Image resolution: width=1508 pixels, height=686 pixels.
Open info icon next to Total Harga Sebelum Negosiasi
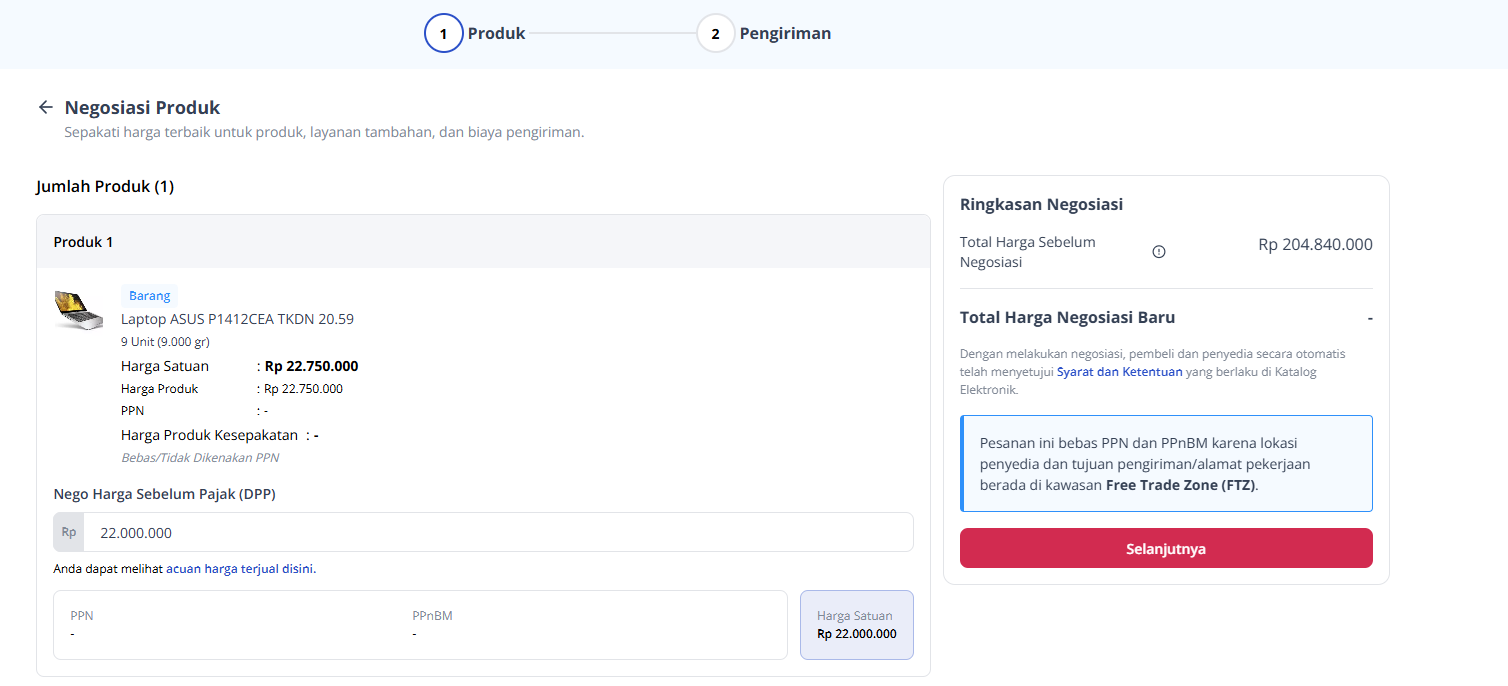1159,252
